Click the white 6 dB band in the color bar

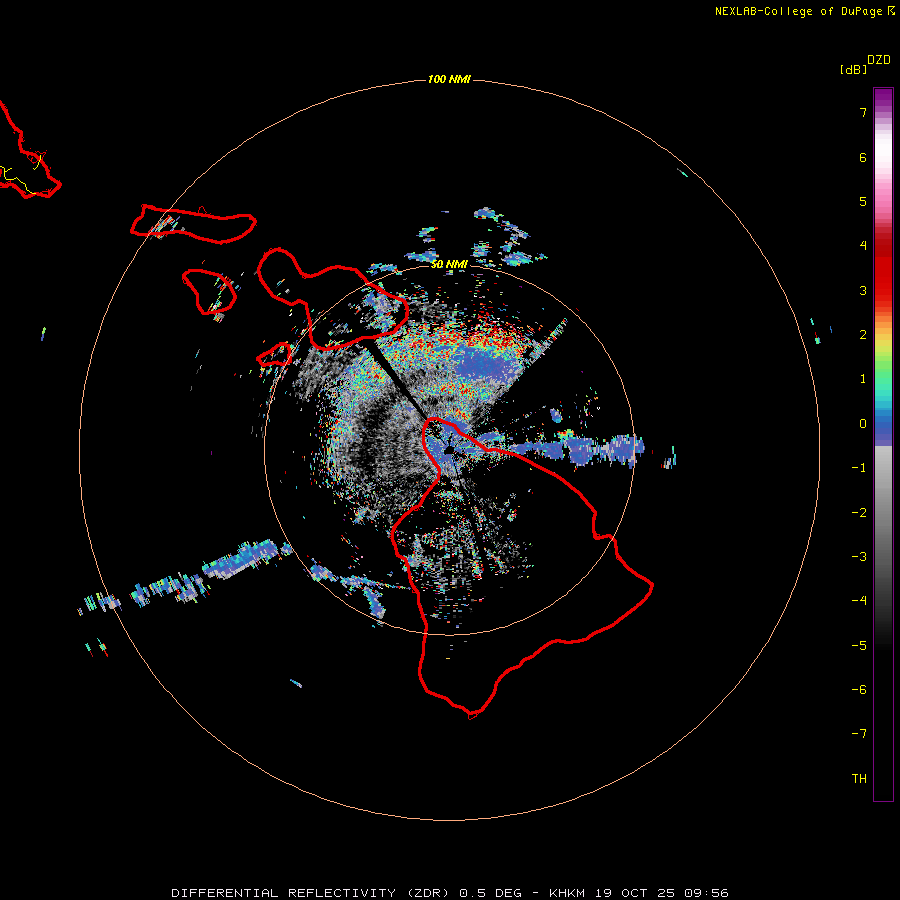883,150
